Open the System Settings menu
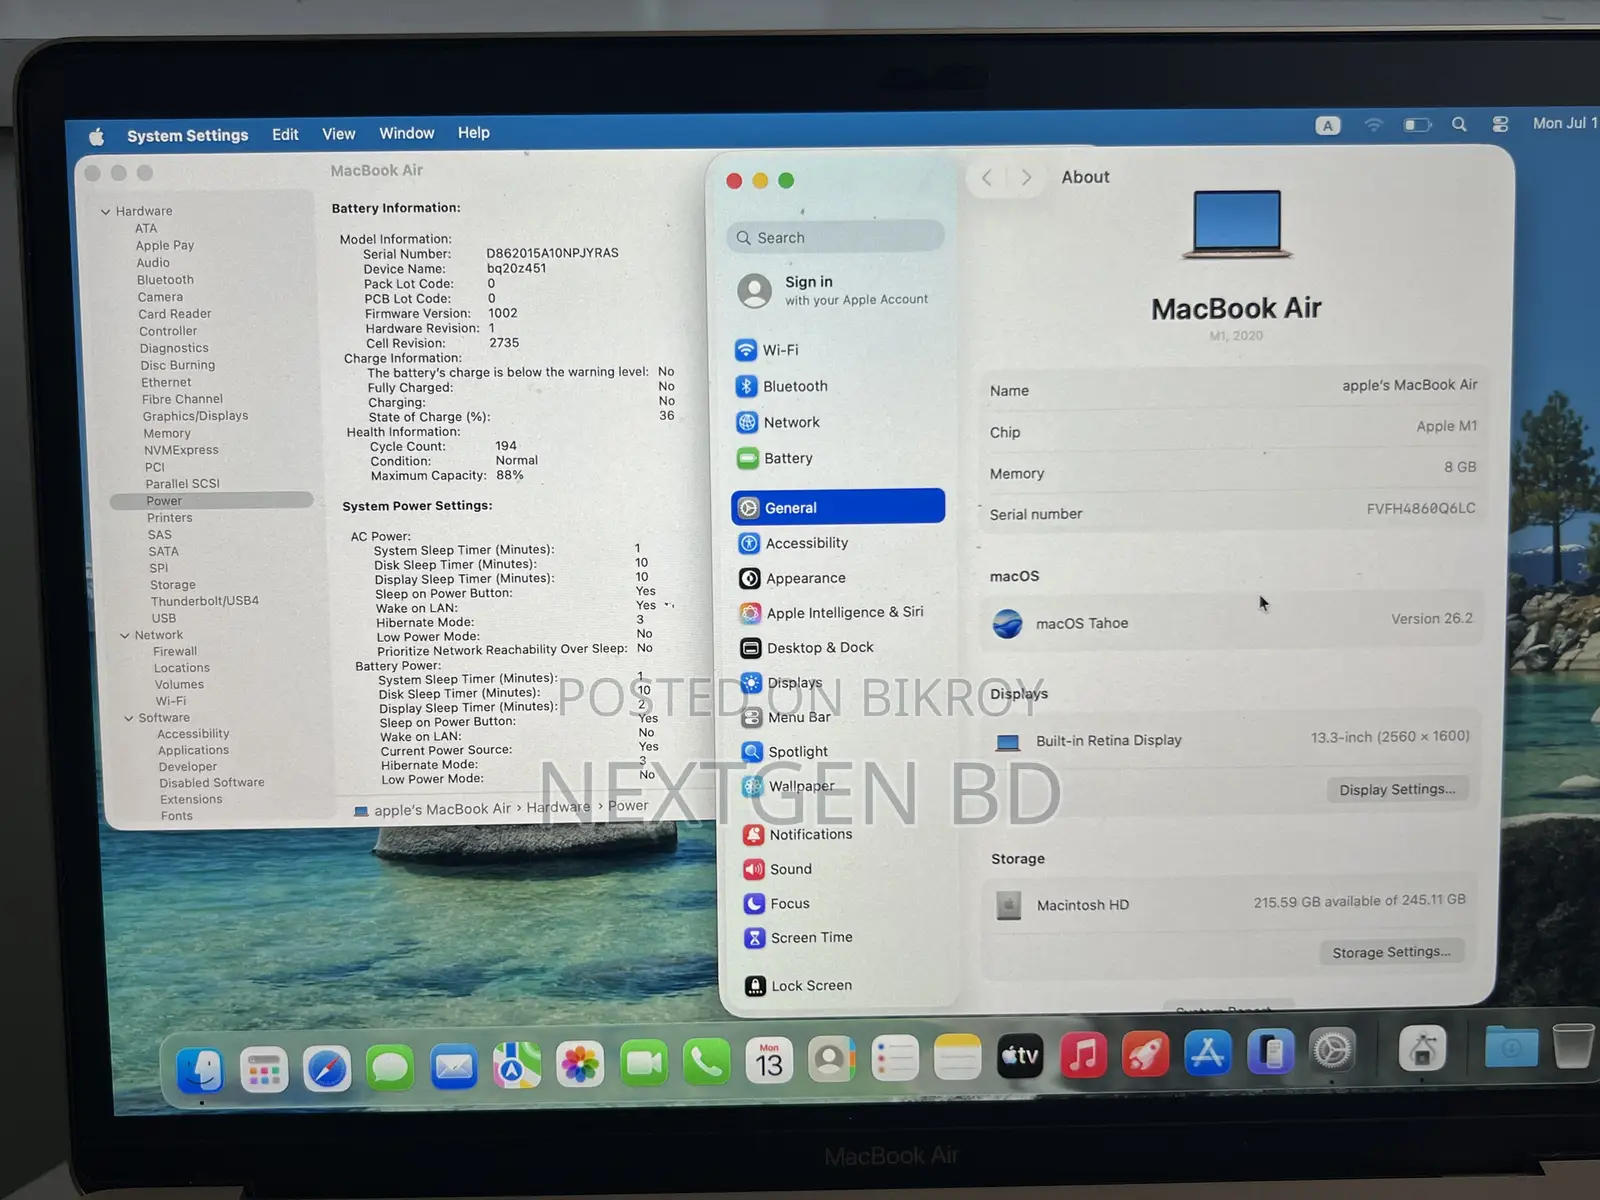The height and width of the screenshot is (1200, 1600). (187, 135)
